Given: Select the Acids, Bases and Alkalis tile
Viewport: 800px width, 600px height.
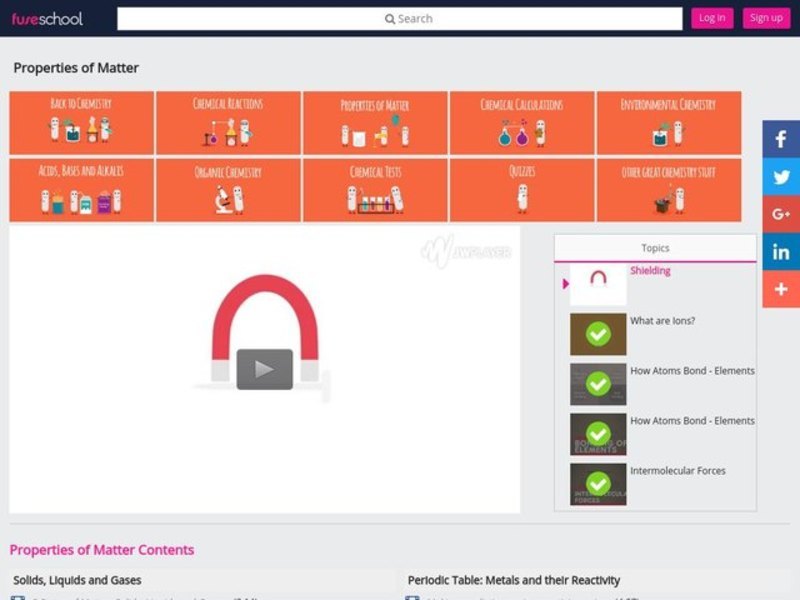Looking at the screenshot, I should pyautogui.click(x=81, y=189).
